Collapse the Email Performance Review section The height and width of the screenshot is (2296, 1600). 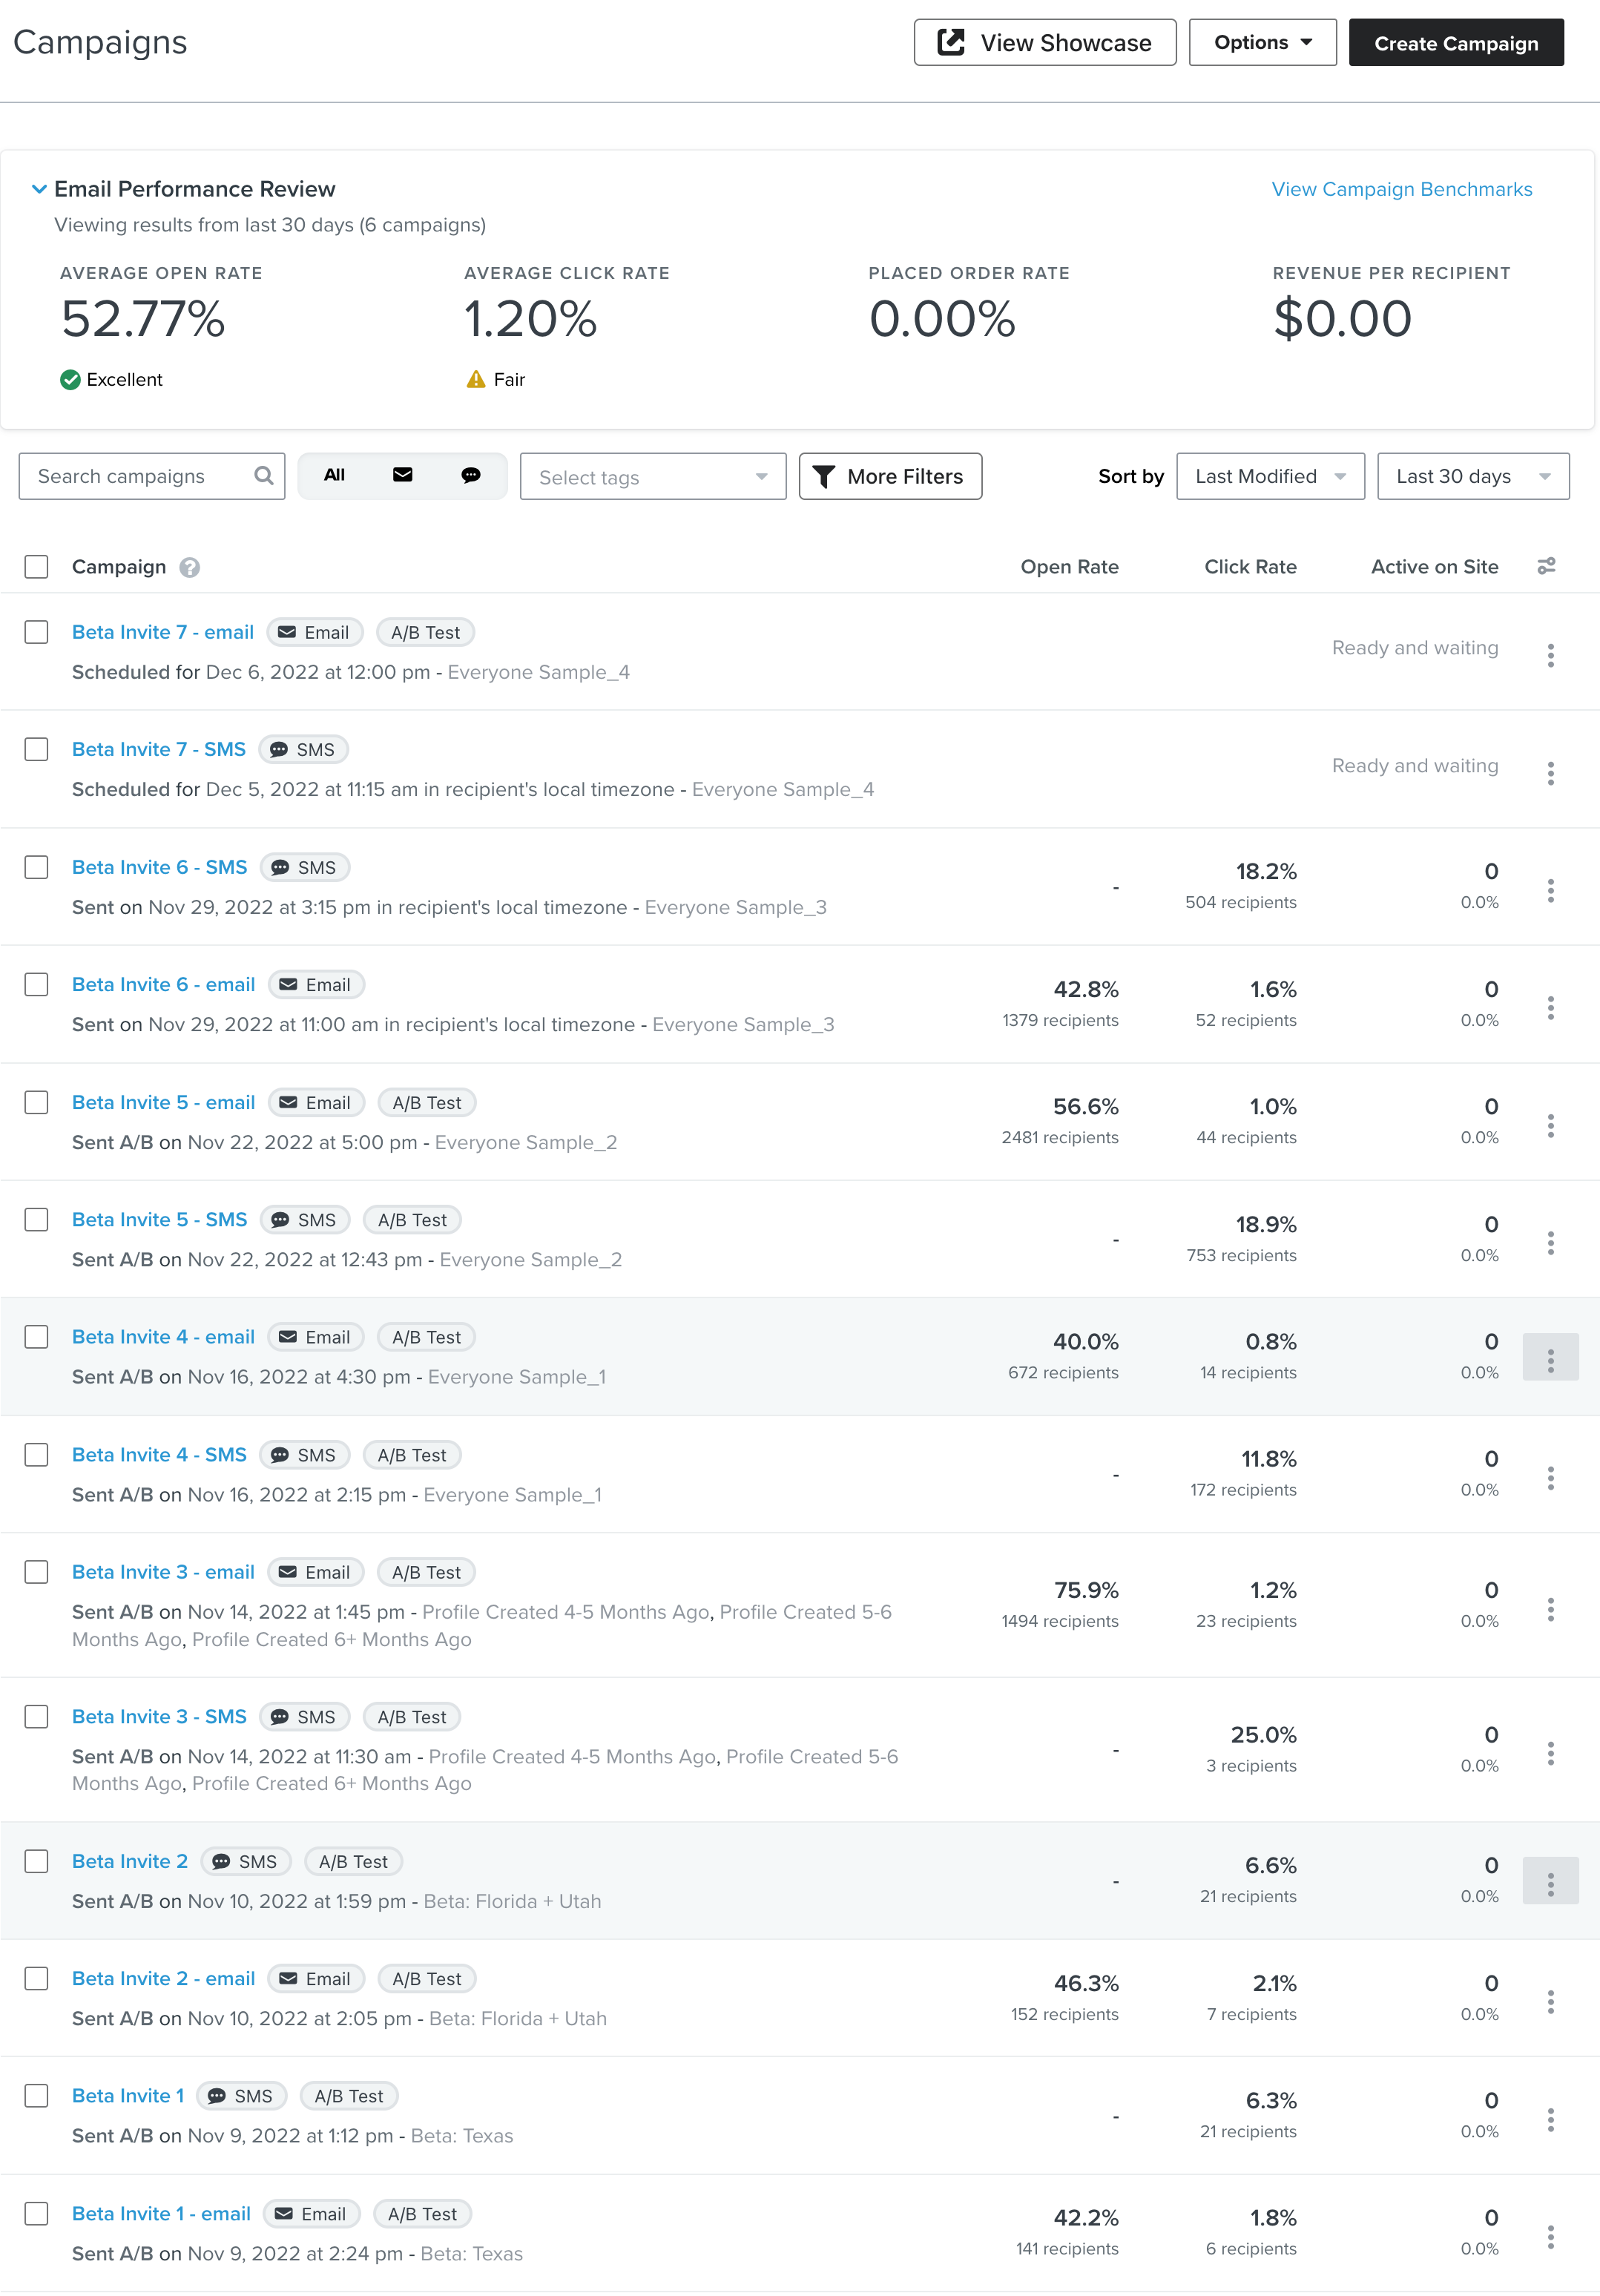[39, 189]
